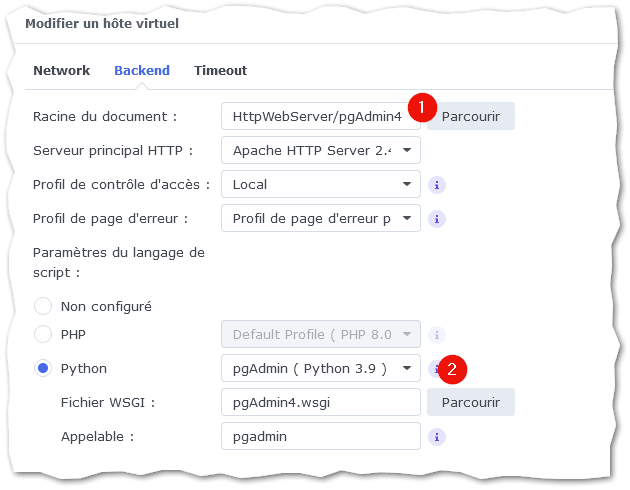Click info icon beside Profil de contrôle d'accès
This screenshot has height=490, width=630.
point(437,185)
